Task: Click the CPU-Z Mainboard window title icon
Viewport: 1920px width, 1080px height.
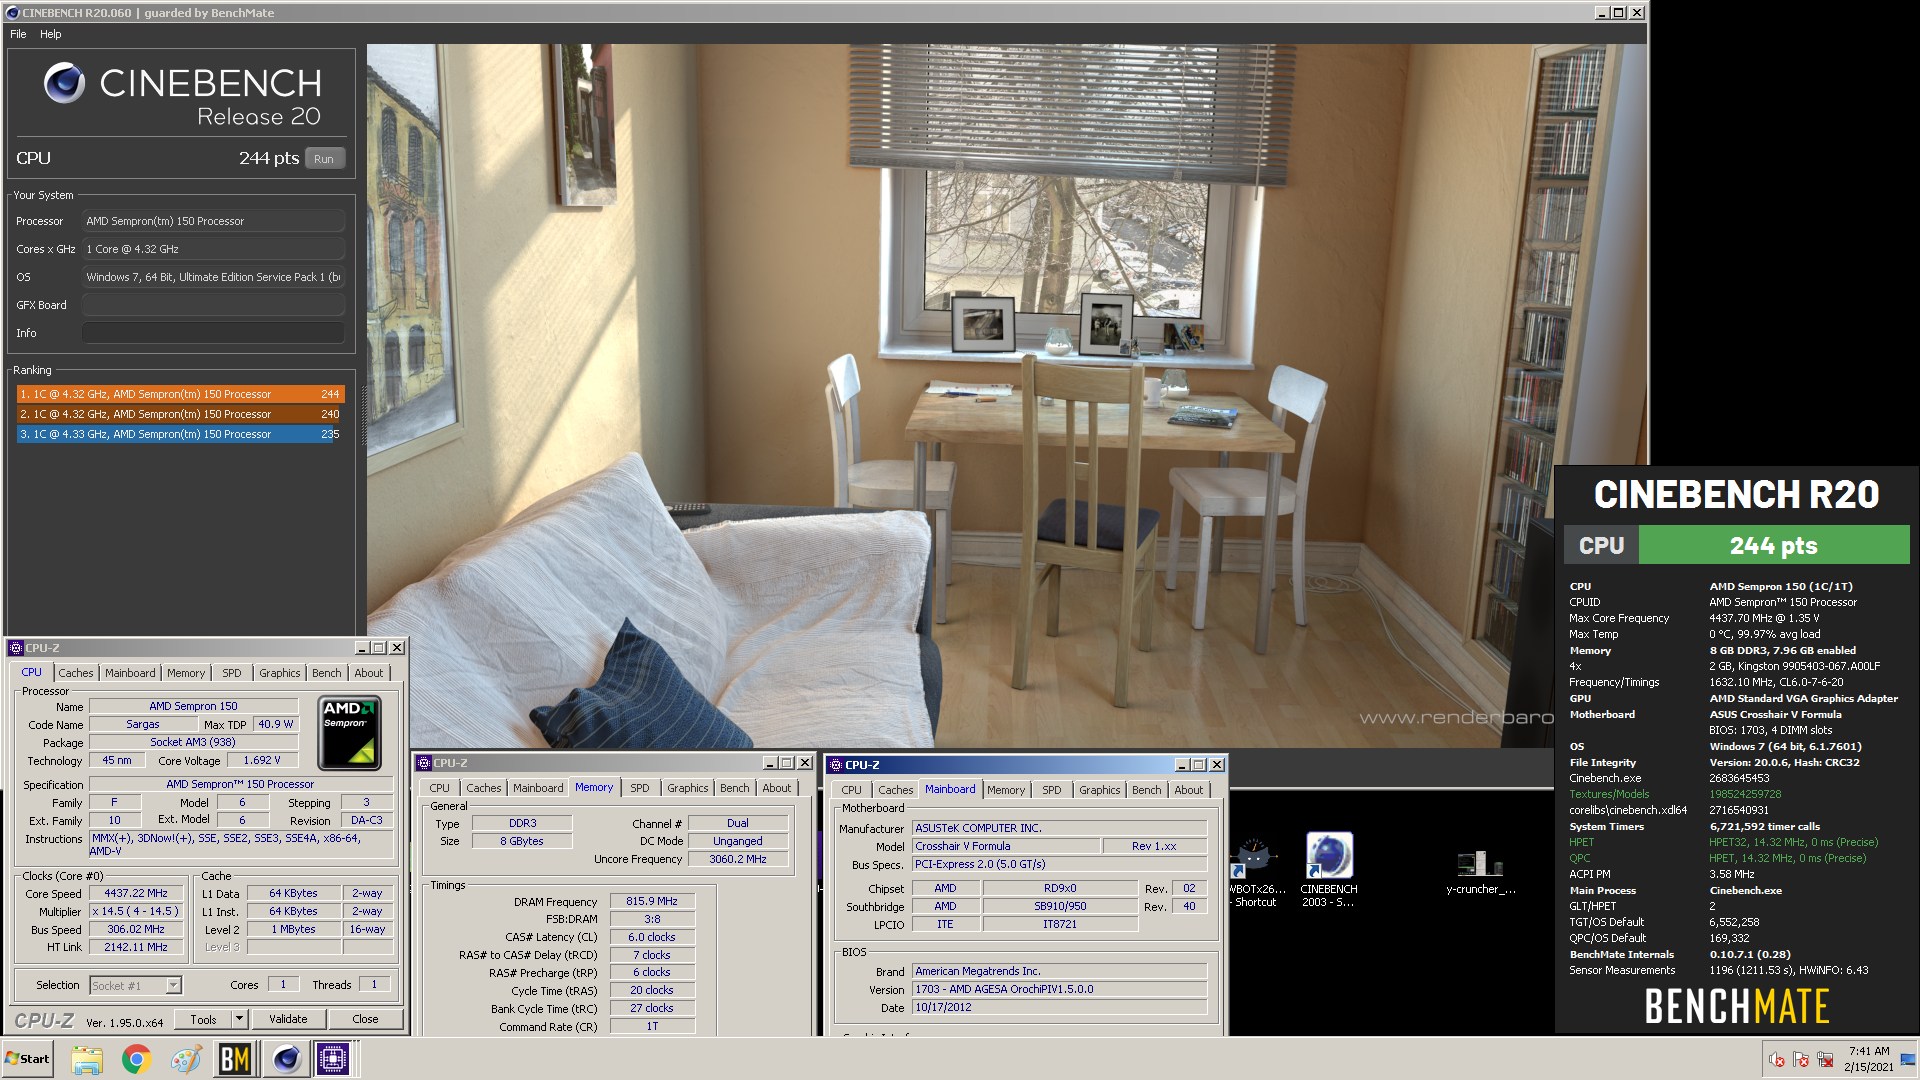Action: click(836, 765)
